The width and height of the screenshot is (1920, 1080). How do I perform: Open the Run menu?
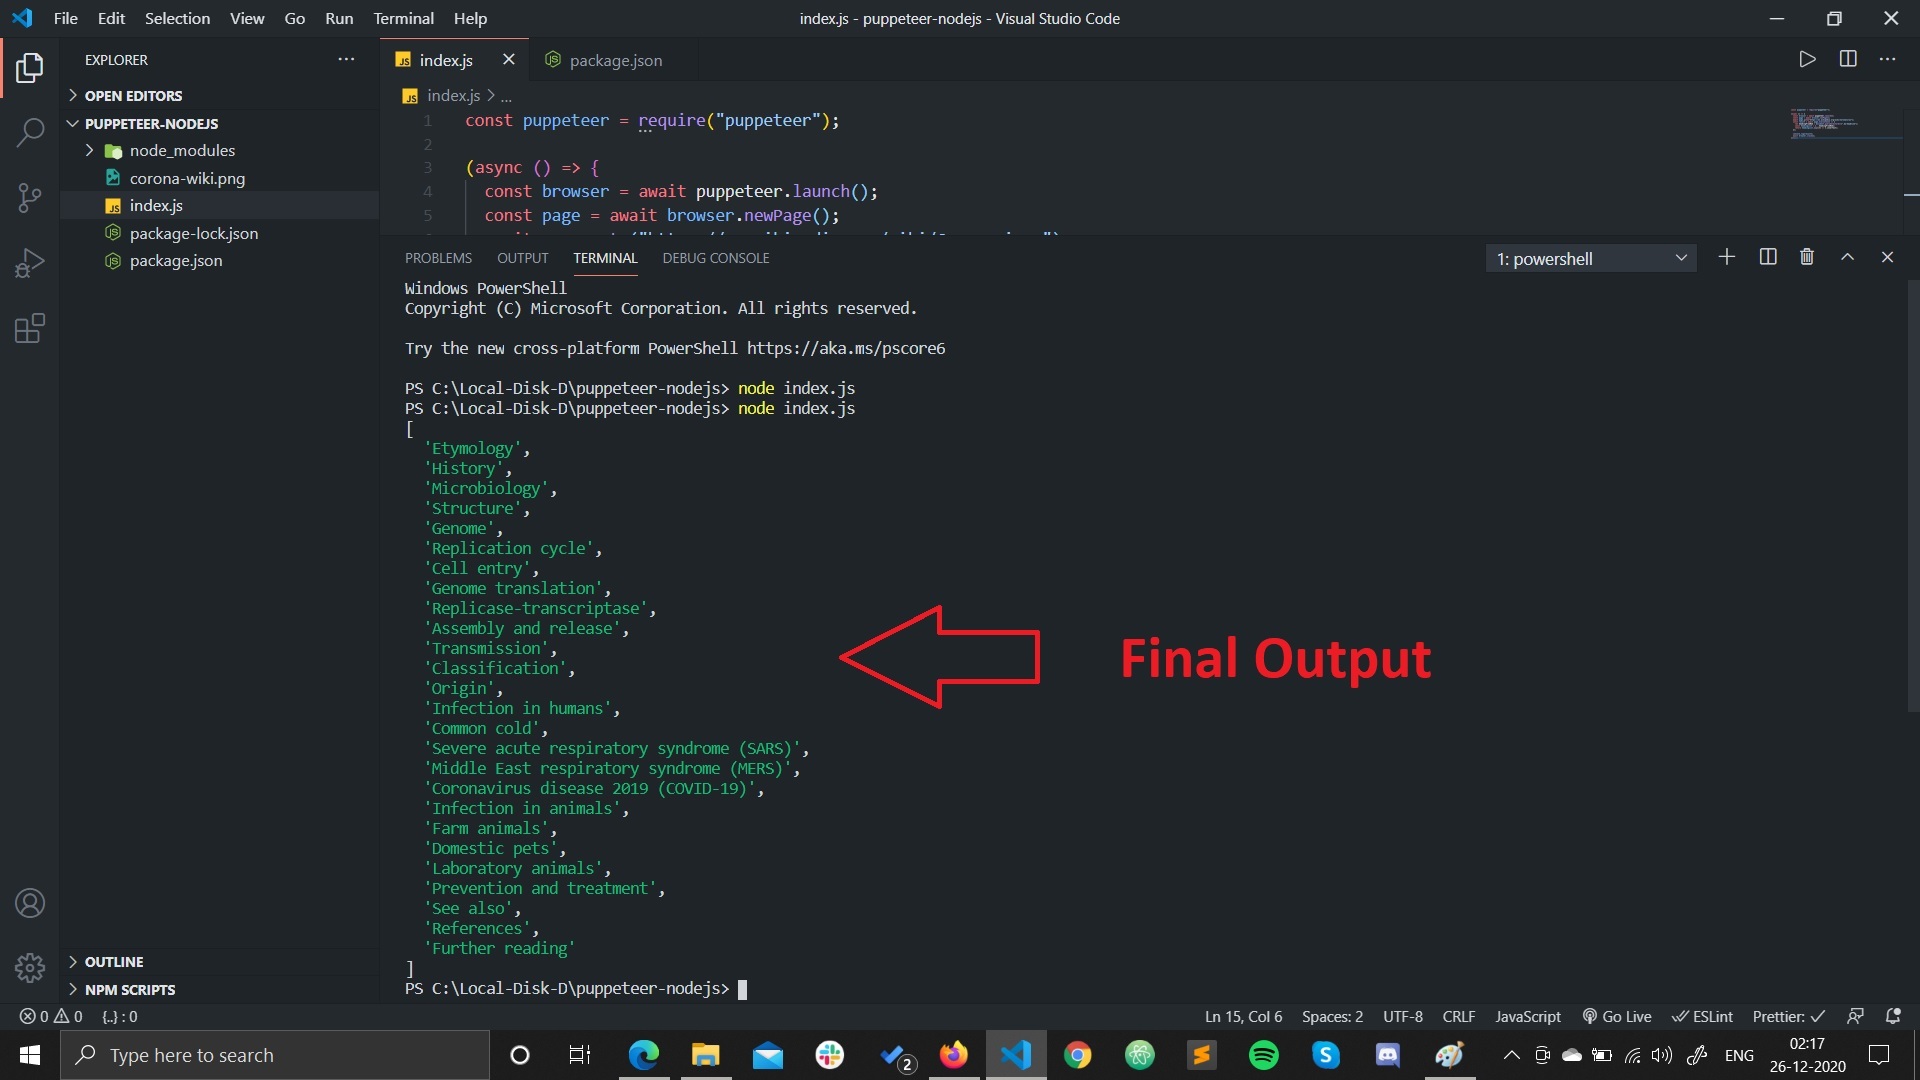(339, 18)
